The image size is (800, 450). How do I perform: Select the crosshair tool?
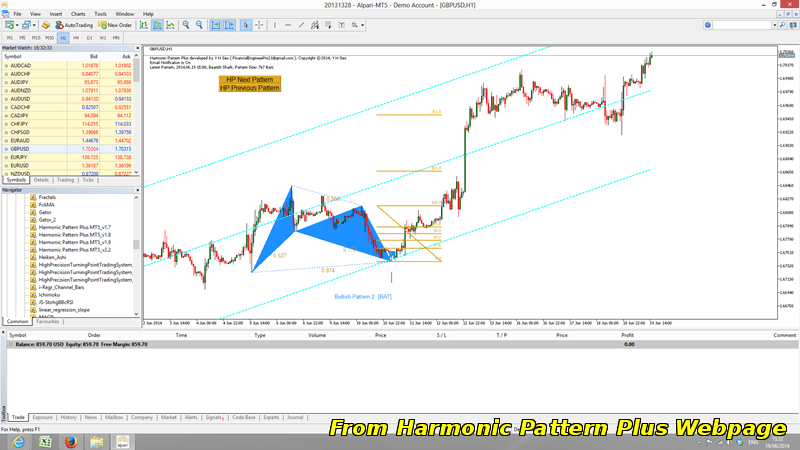259,25
